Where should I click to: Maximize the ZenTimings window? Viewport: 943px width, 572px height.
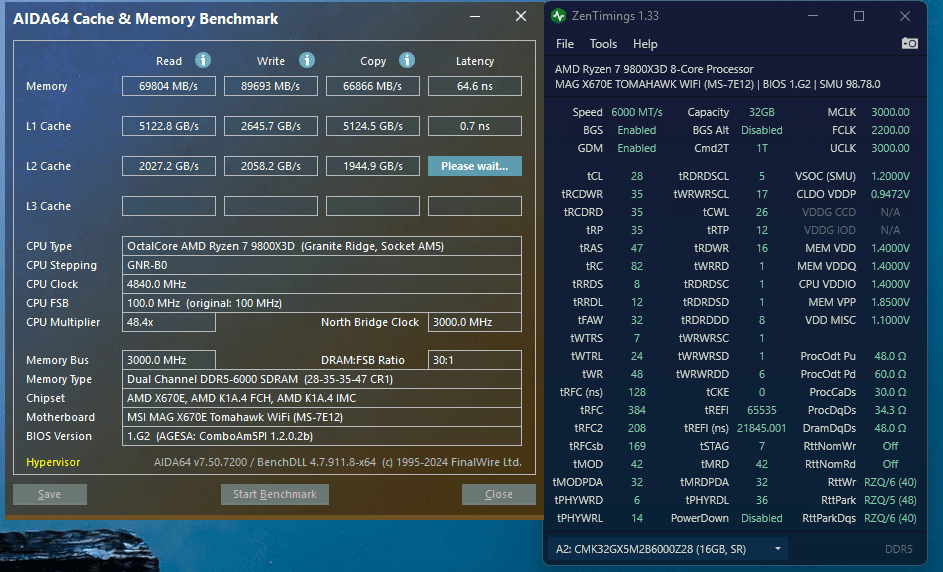(859, 16)
